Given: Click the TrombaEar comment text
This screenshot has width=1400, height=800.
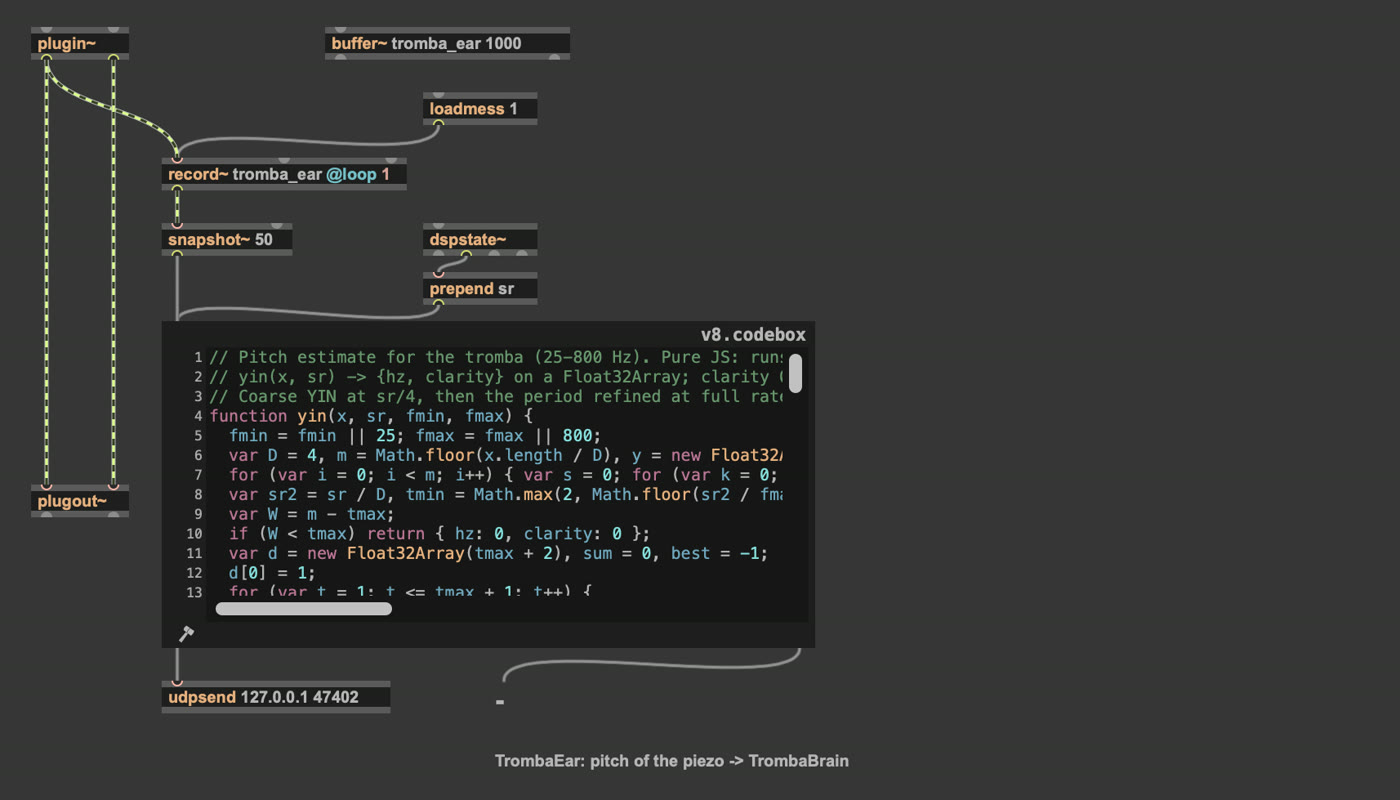Looking at the screenshot, I should coord(672,761).
